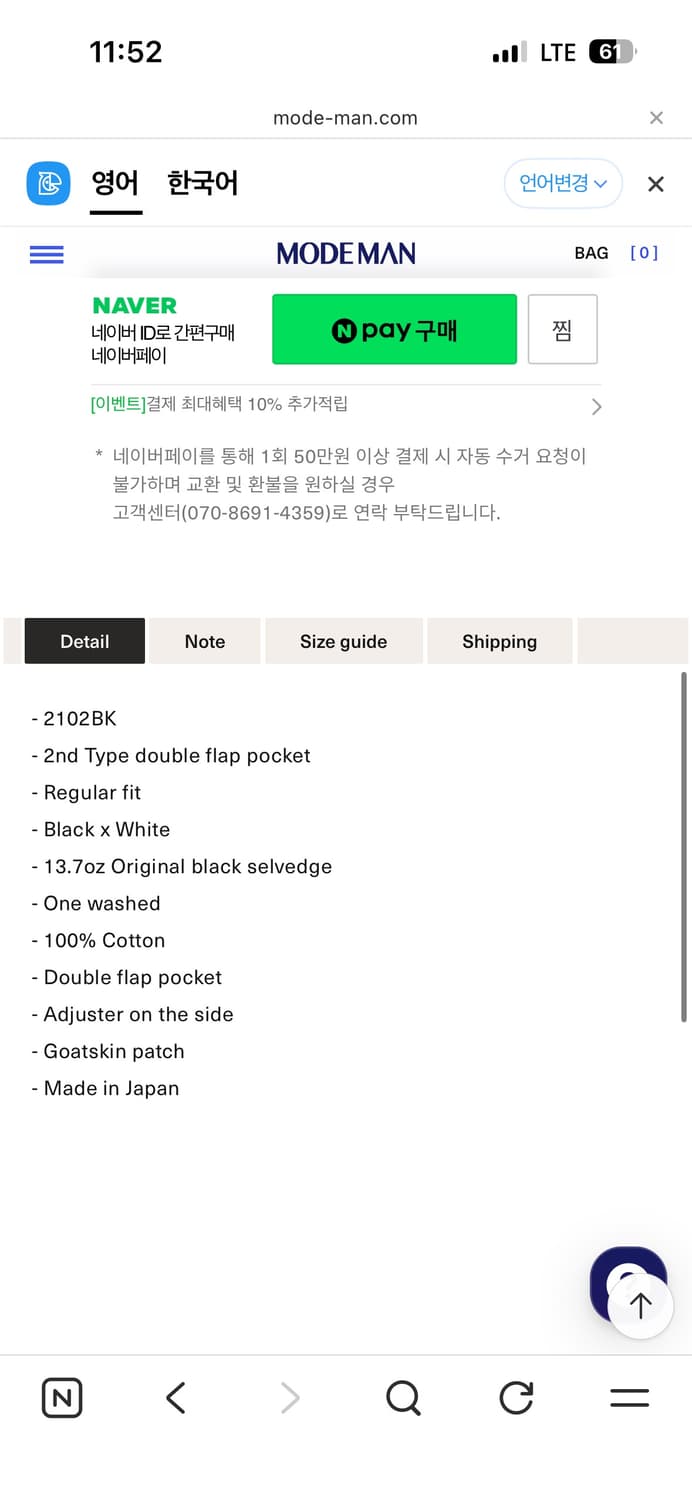Viewport: 692px width, 1500px height.
Task: Switch to the Note tab
Action: pos(204,640)
